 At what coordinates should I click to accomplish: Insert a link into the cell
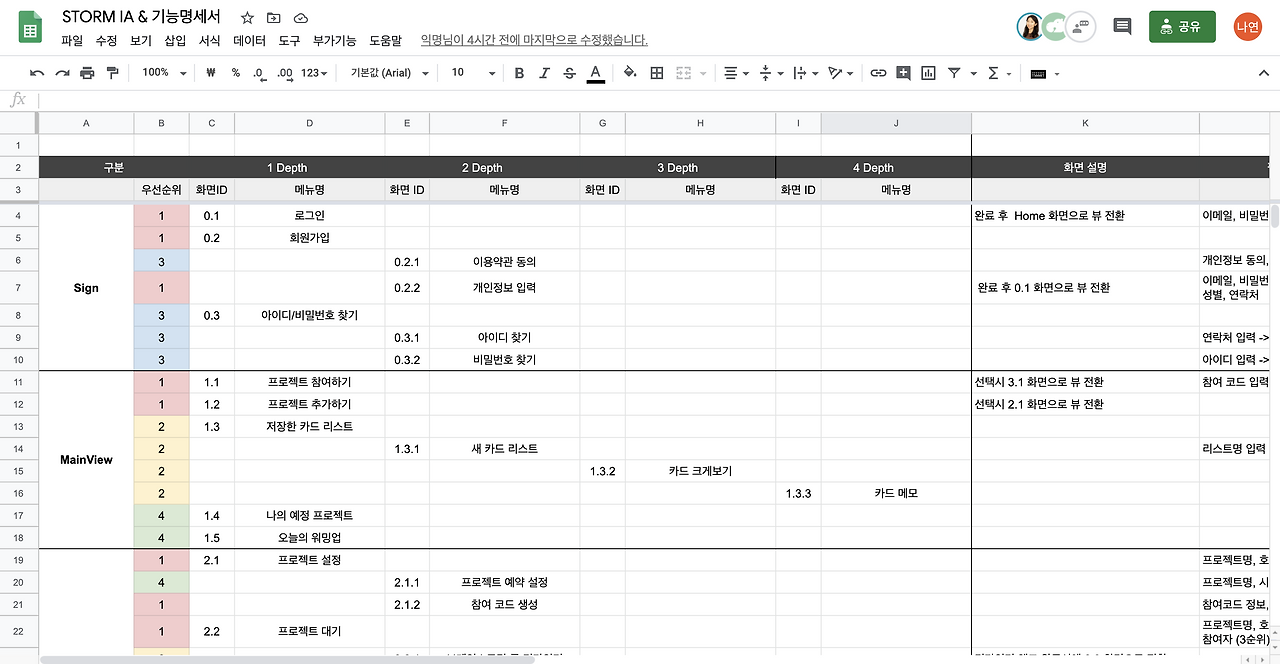[878, 72]
